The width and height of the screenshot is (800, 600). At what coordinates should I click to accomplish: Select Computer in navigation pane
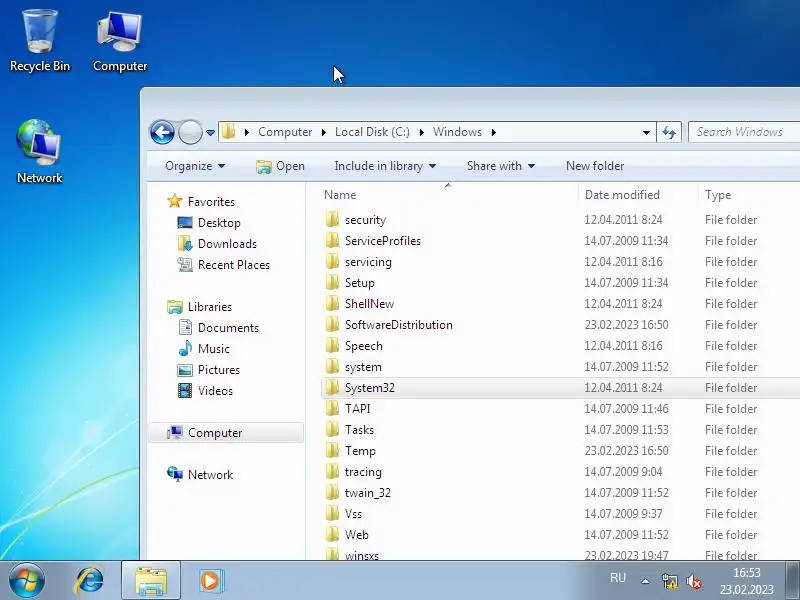(226, 433)
